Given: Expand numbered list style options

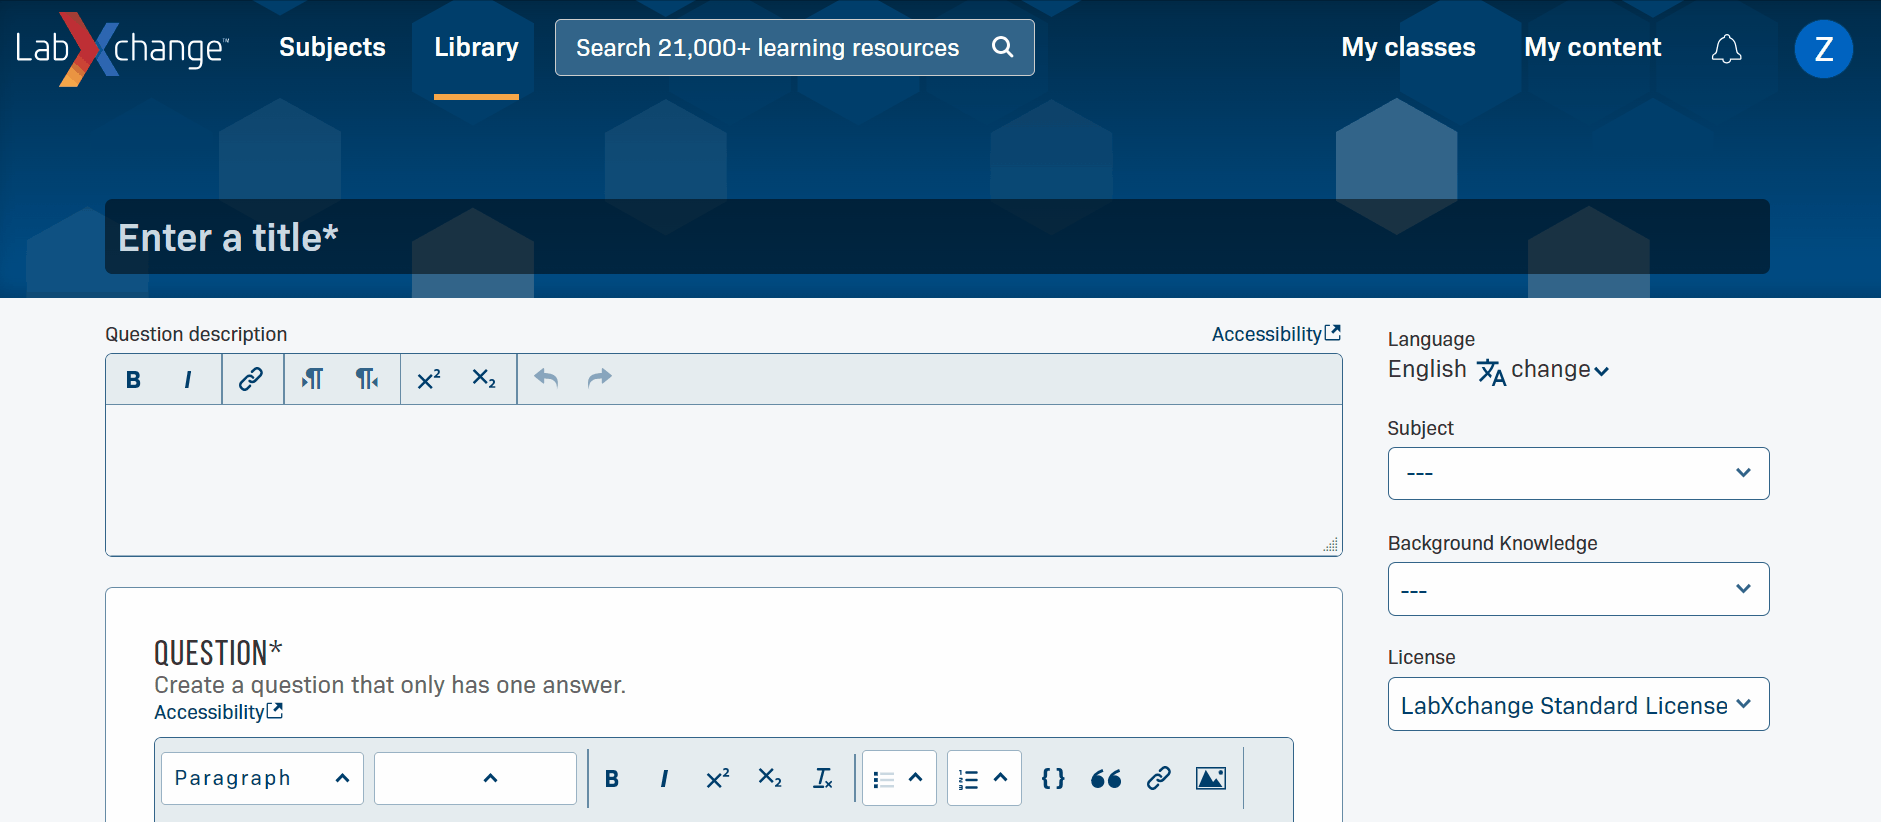Looking at the screenshot, I should (1001, 778).
